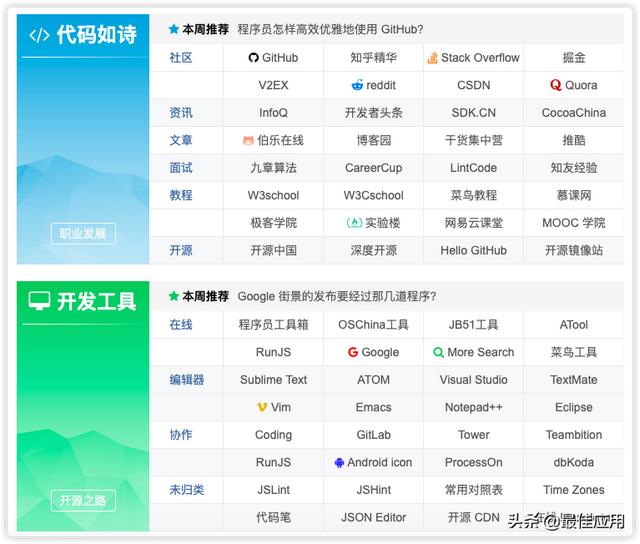
Task: Click the Google G logo icon
Action: (353, 352)
